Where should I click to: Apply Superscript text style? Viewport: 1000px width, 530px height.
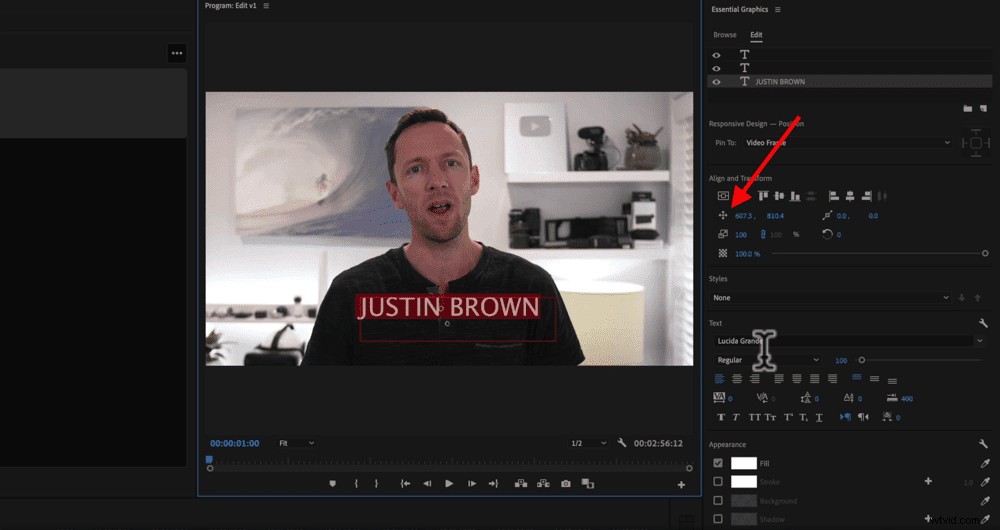[788, 417]
